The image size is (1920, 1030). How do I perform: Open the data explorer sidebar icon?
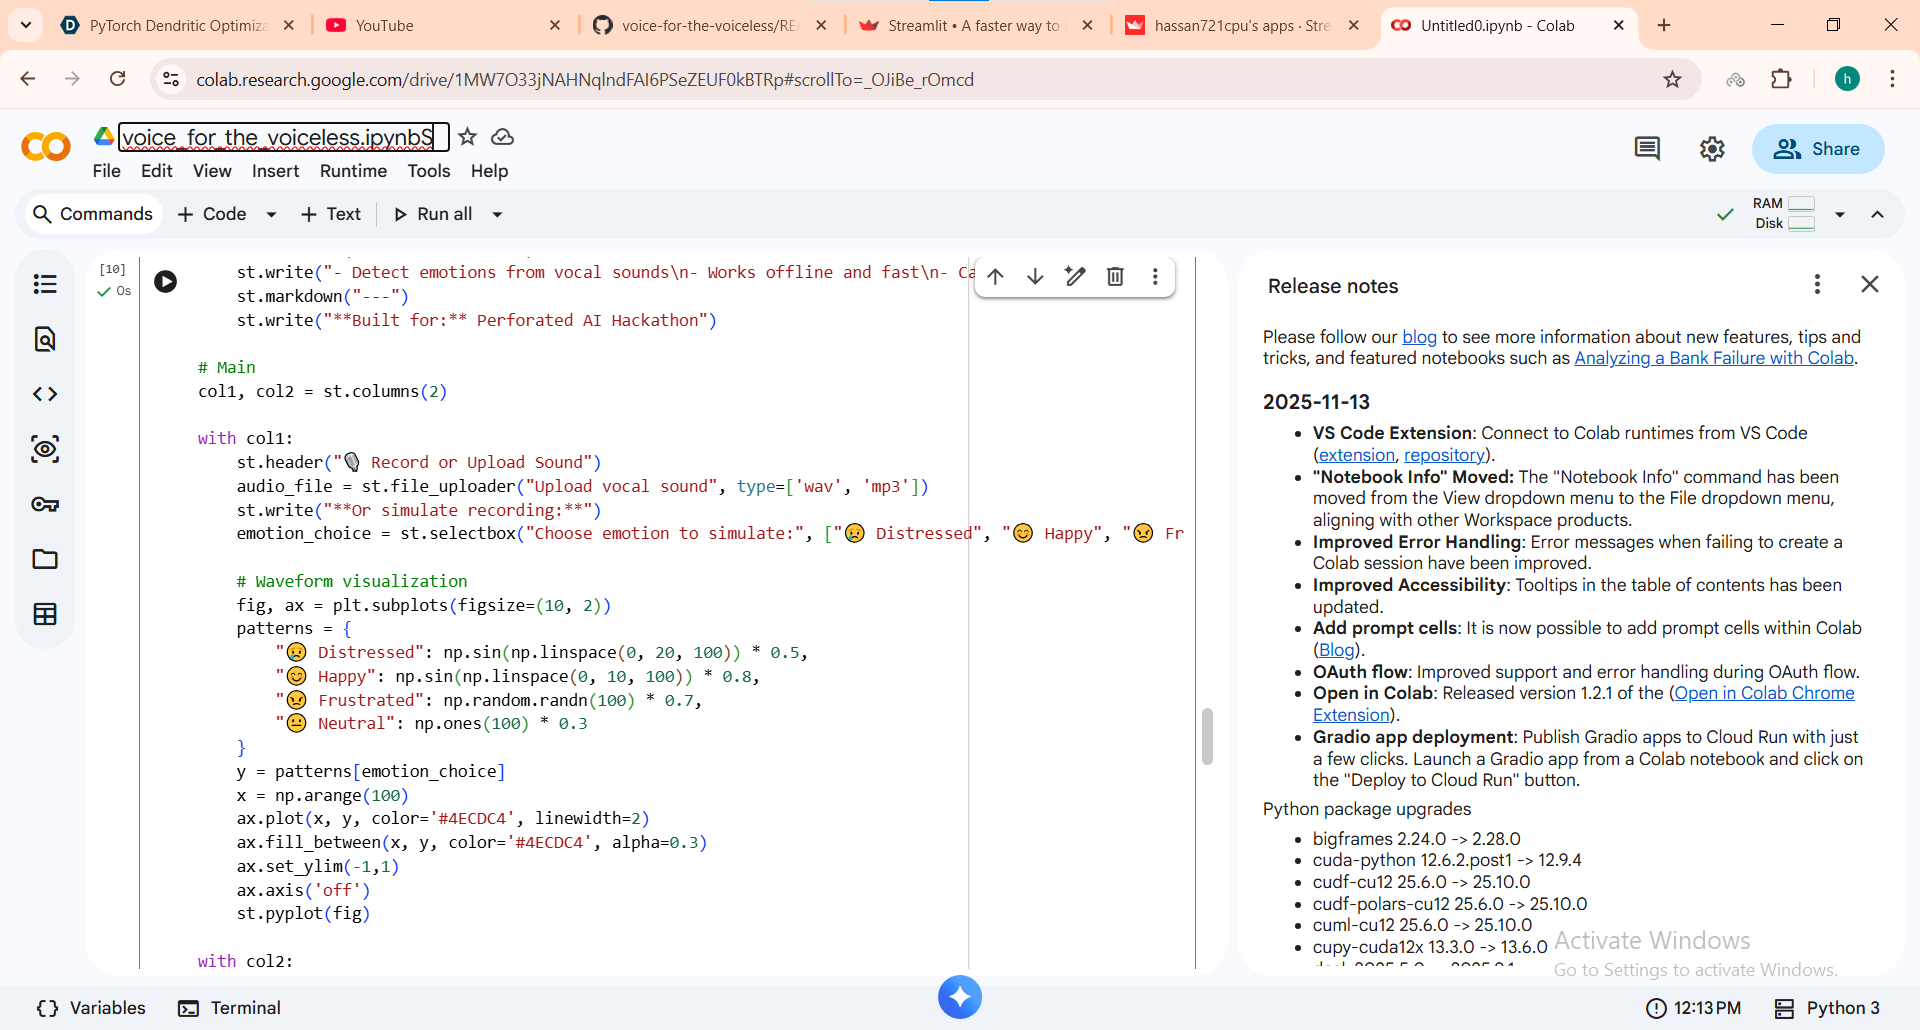45,449
